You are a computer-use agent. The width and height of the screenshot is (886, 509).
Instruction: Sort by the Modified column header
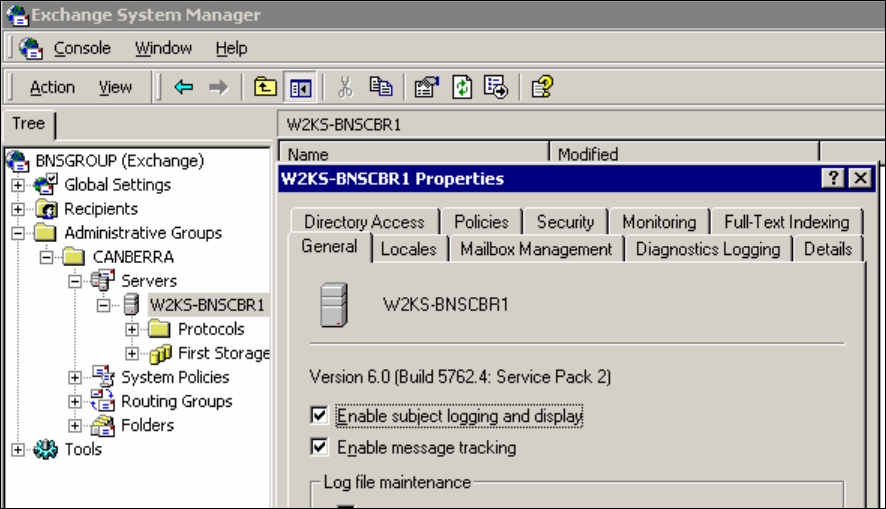pos(684,154)
